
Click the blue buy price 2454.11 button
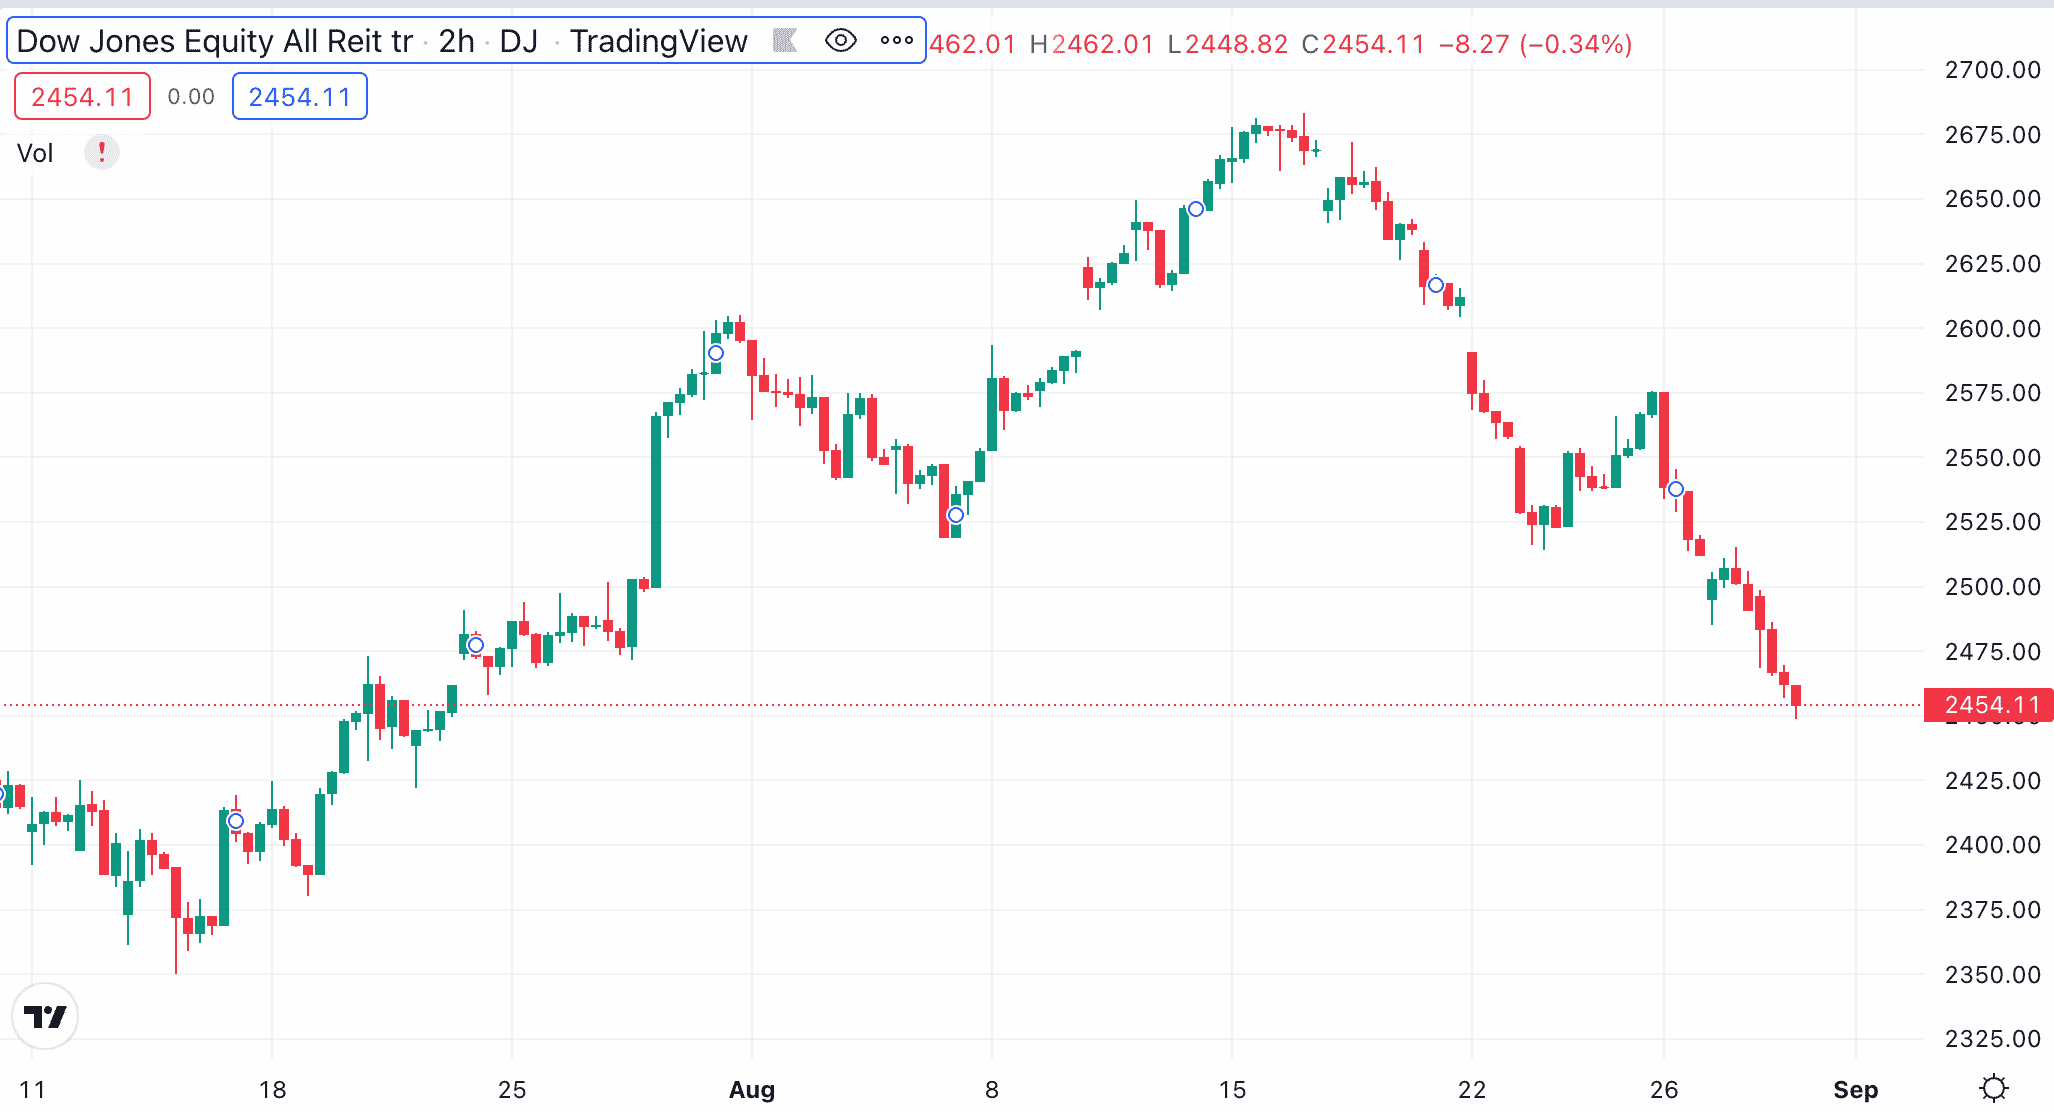tap(300, 96)
